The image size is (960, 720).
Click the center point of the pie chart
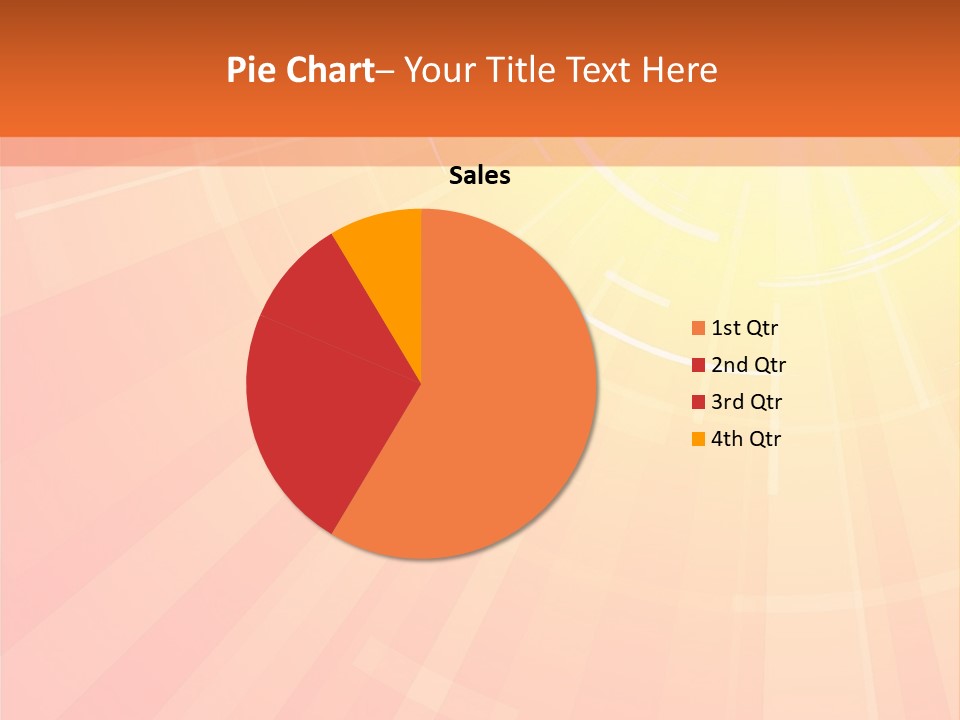click(421, 383)
